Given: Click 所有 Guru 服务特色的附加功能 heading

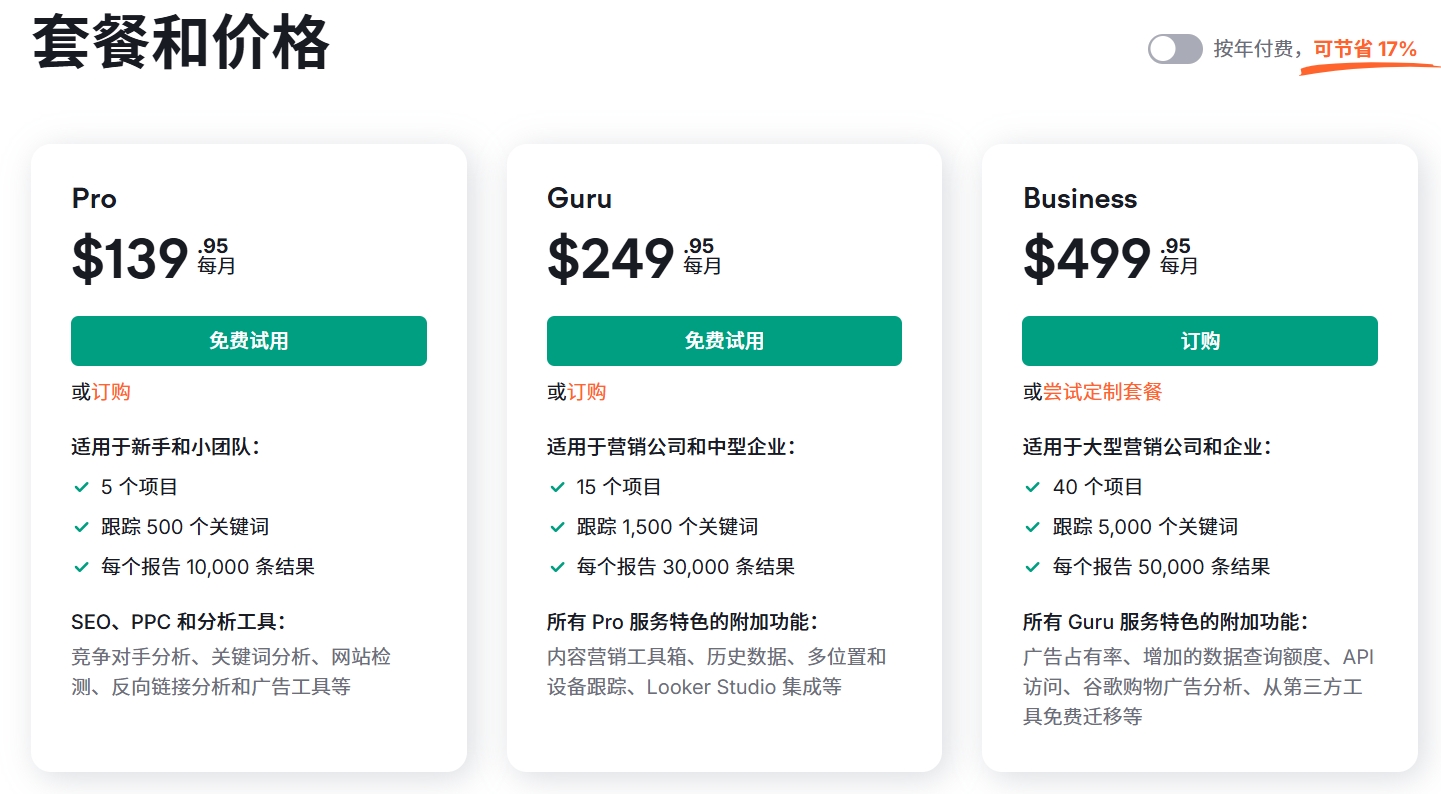Looking at the screenshot, I should click(x=1165, y=622).
